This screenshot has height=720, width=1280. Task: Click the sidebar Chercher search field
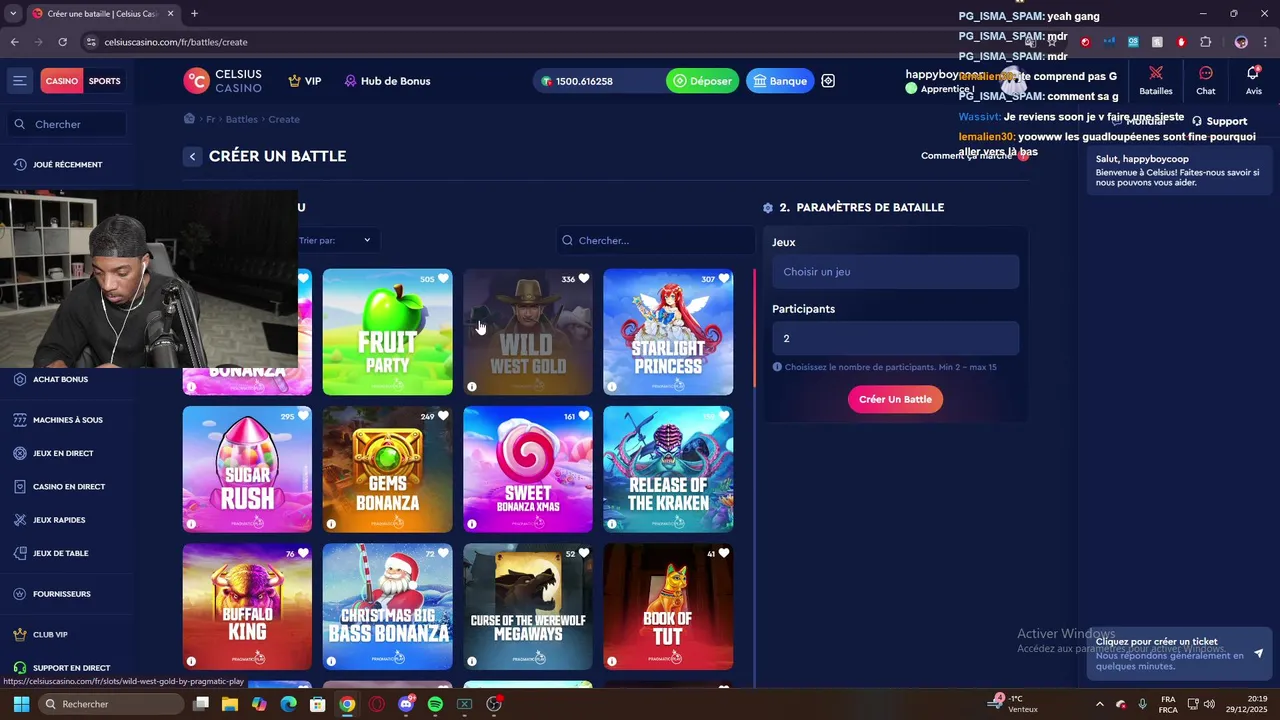click(x=69, y=124)
